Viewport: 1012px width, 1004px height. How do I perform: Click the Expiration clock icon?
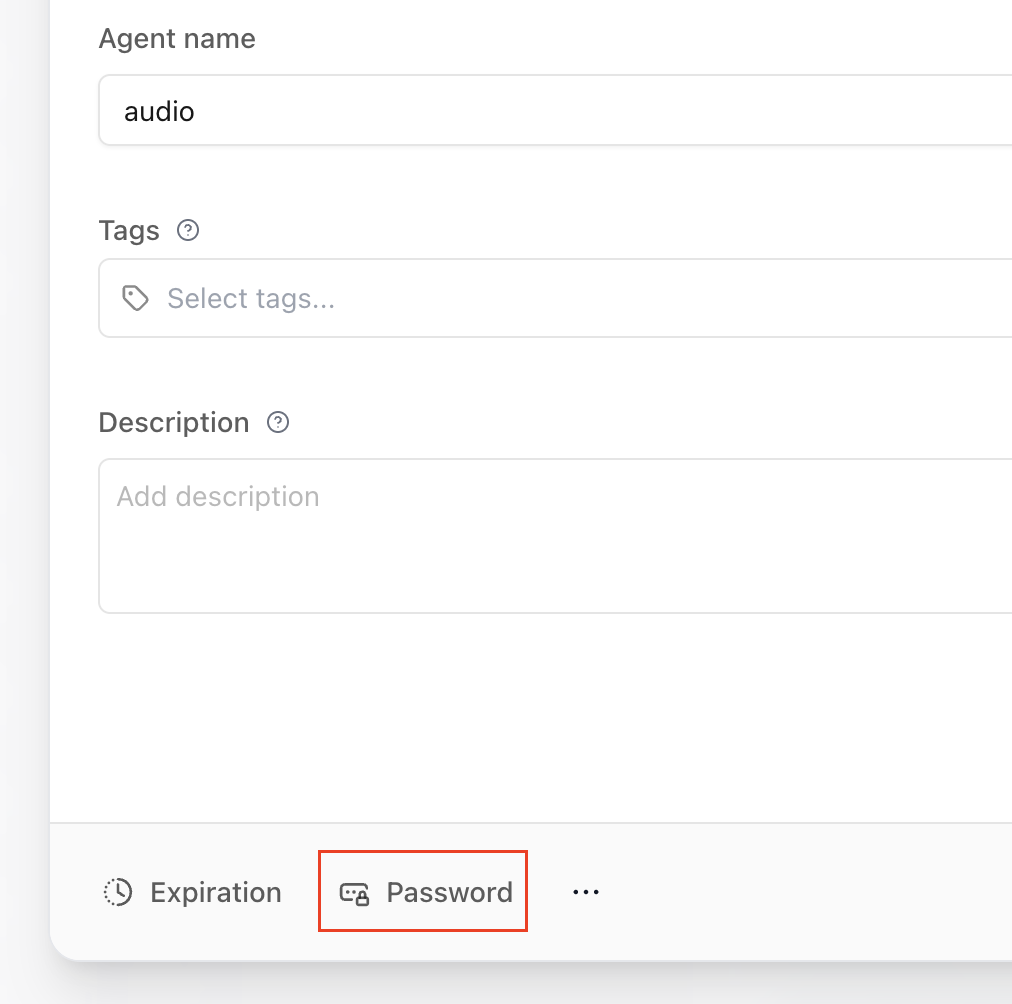coord(118,892)
